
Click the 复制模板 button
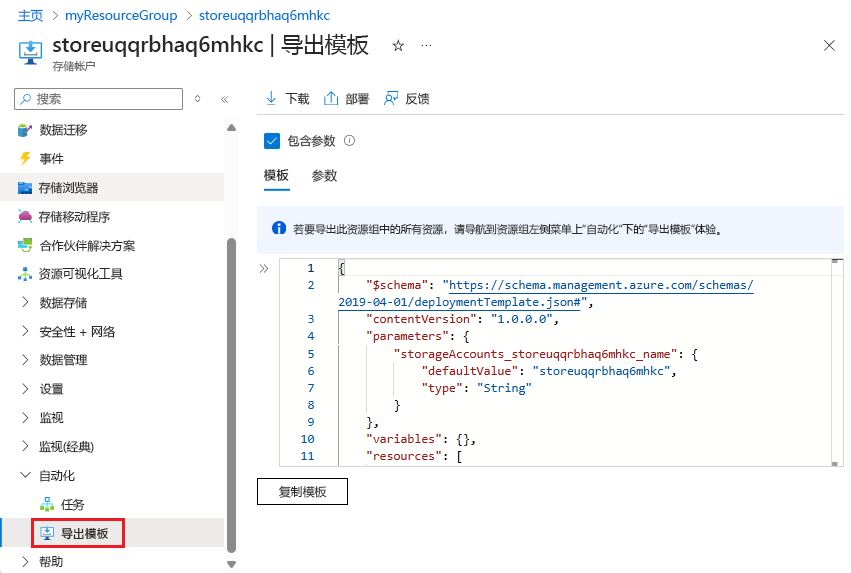pos(302,492)
